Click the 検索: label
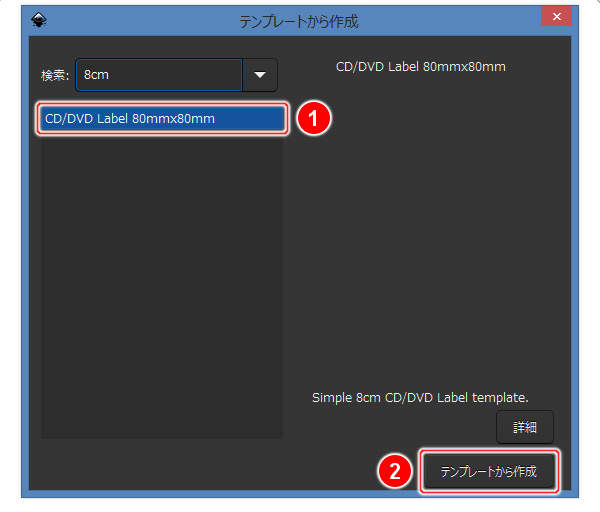 click(x=55, y=75)
